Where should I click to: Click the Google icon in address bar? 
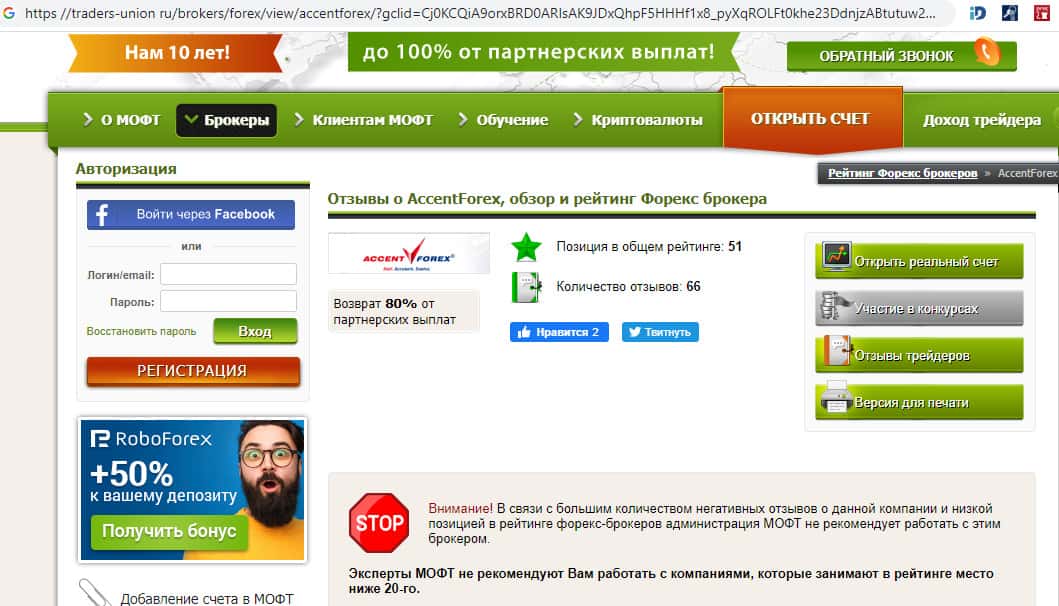pyautogui.click(x=9, y=13)
